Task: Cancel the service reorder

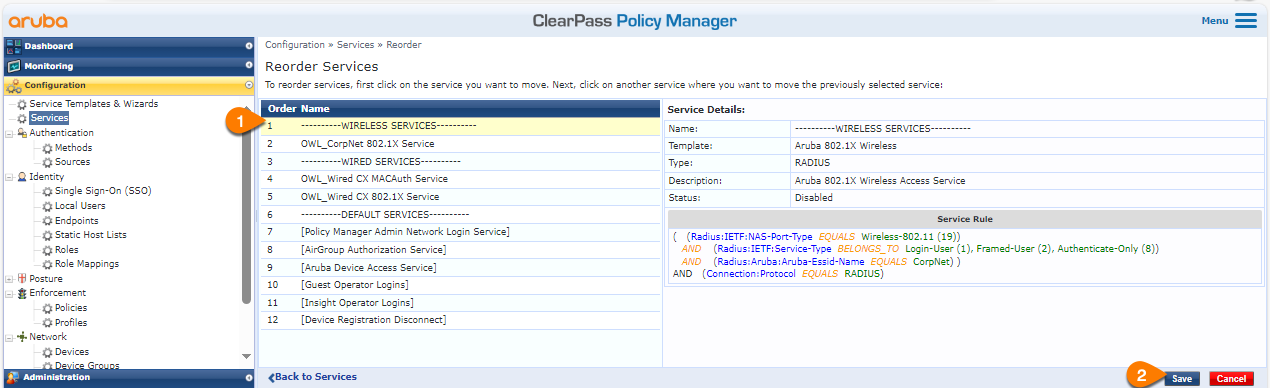Action: (1231, 378)
